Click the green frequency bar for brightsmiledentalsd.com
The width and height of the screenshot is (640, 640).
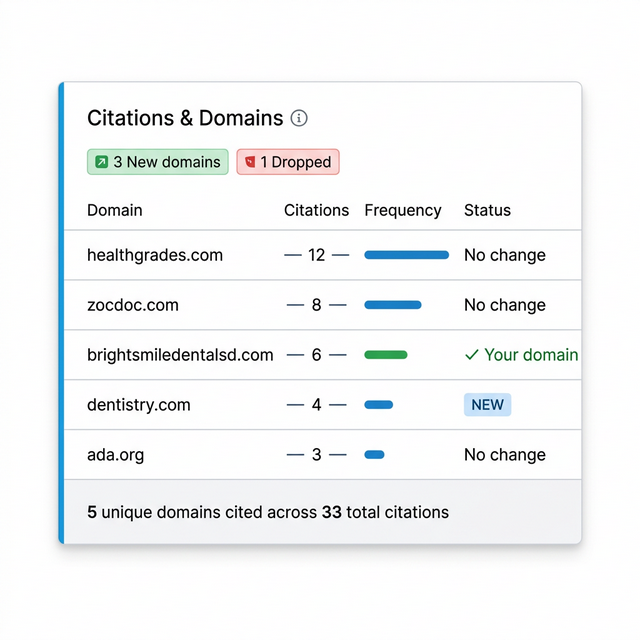click(386, 355)
